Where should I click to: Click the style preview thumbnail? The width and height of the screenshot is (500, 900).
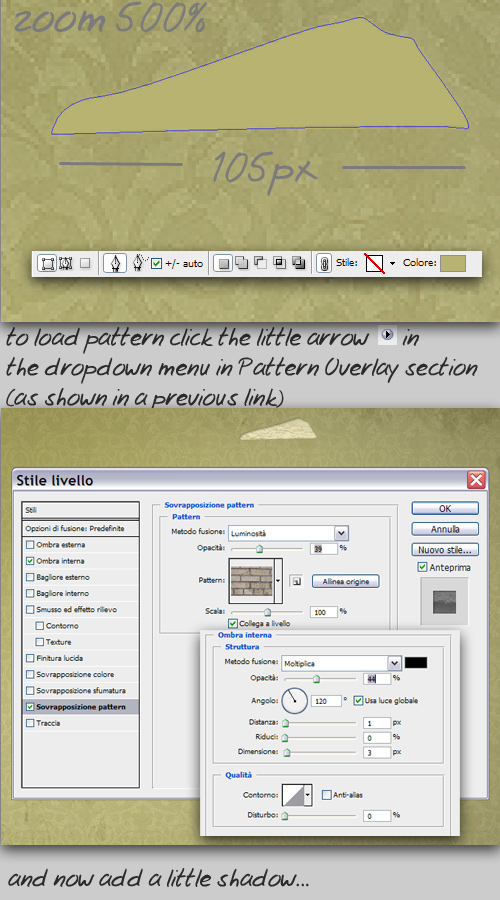[444, 601]
